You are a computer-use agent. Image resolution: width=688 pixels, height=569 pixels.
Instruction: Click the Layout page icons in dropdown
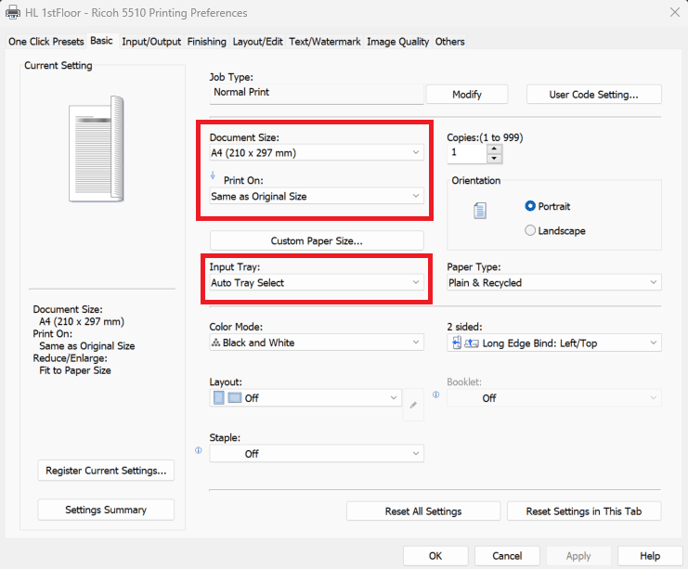point(227,398)
